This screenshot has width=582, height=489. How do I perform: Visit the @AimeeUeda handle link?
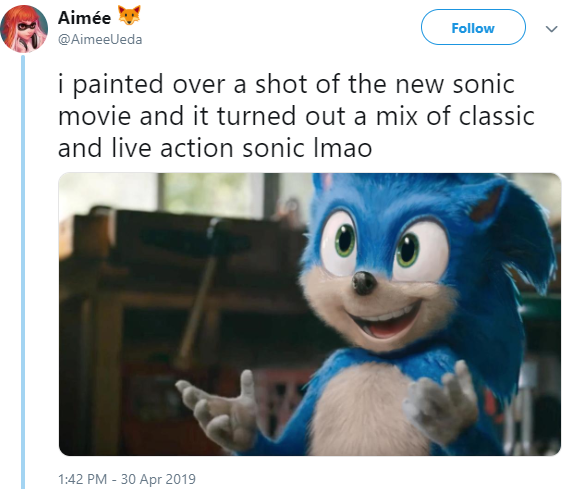pyautogui.click(x=100, y=39)
